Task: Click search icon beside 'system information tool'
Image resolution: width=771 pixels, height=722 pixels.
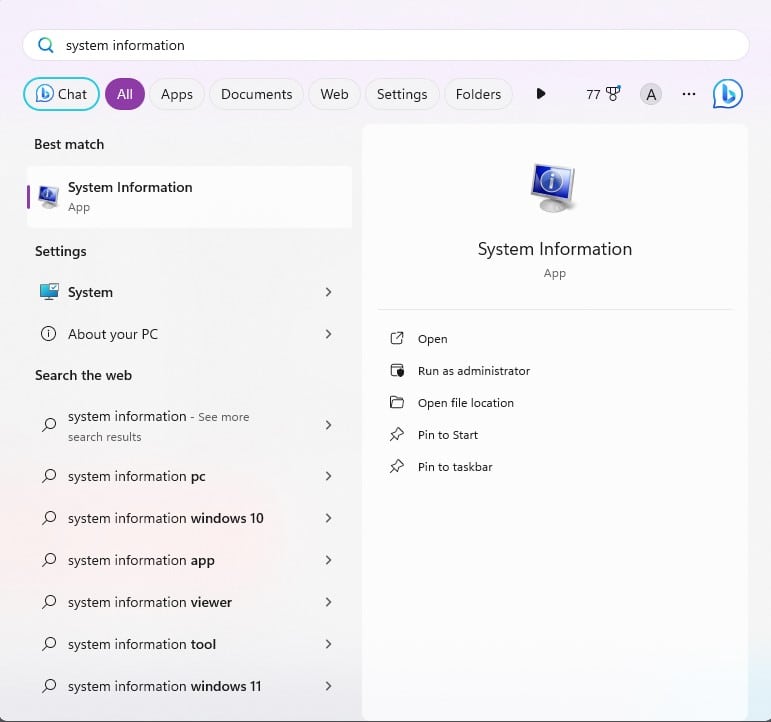Action: (x=49, y=644)
